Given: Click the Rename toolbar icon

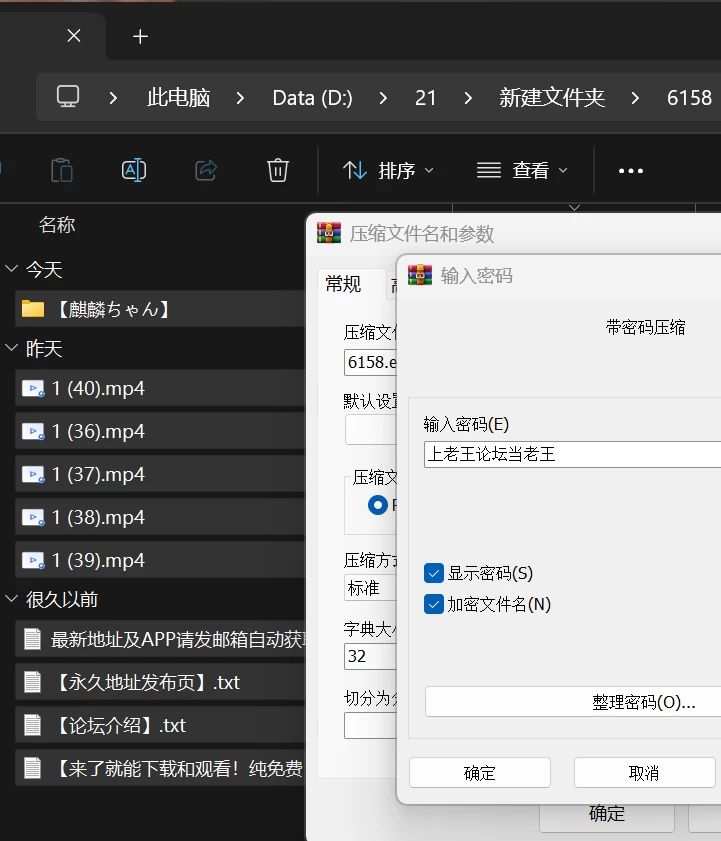Looking at the screenshot, I should click(134, 171).
